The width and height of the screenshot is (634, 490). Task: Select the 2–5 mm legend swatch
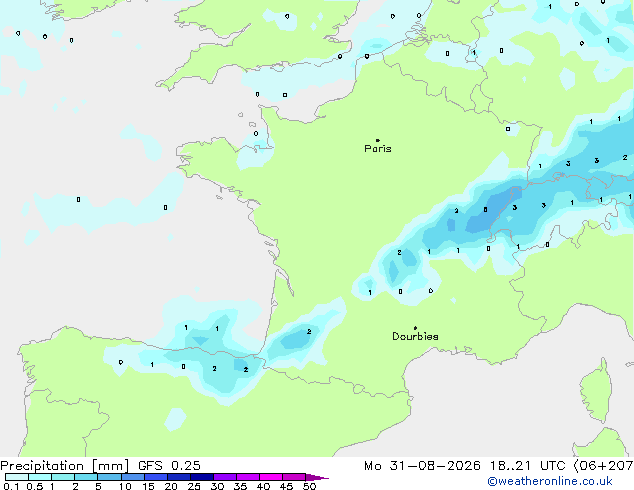(86, 477)
